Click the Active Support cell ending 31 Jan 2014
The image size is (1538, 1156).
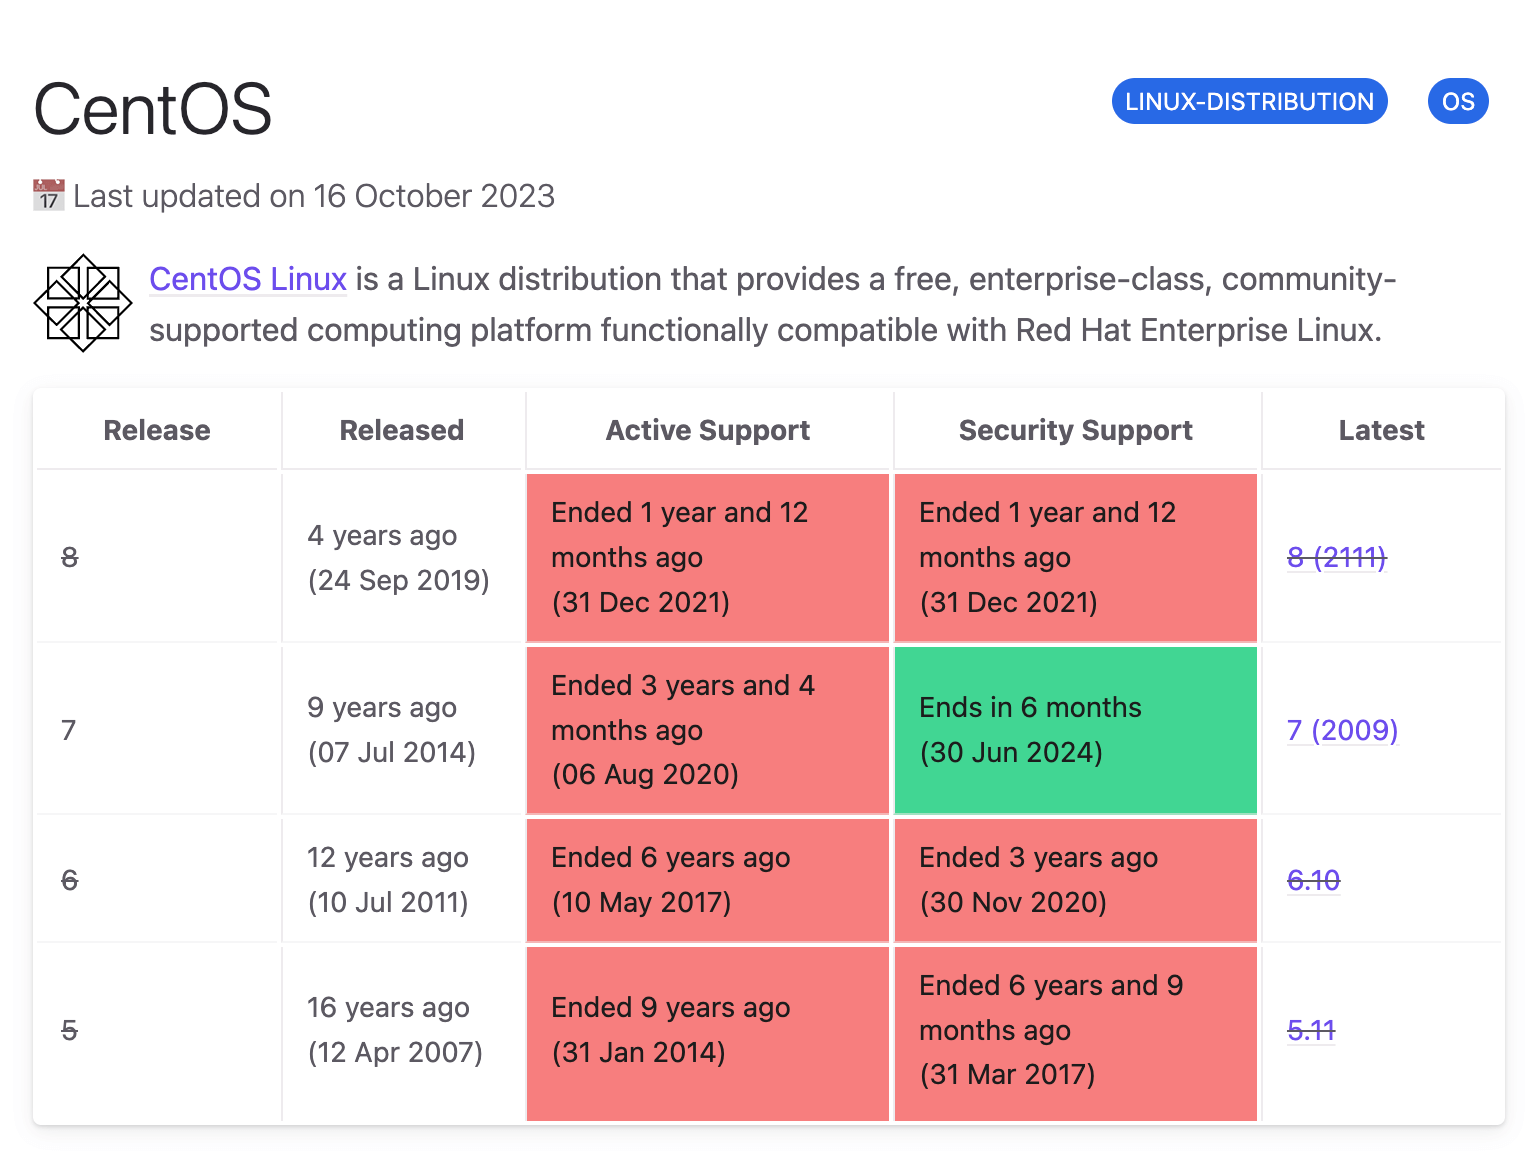click(x=708, y=1033)
